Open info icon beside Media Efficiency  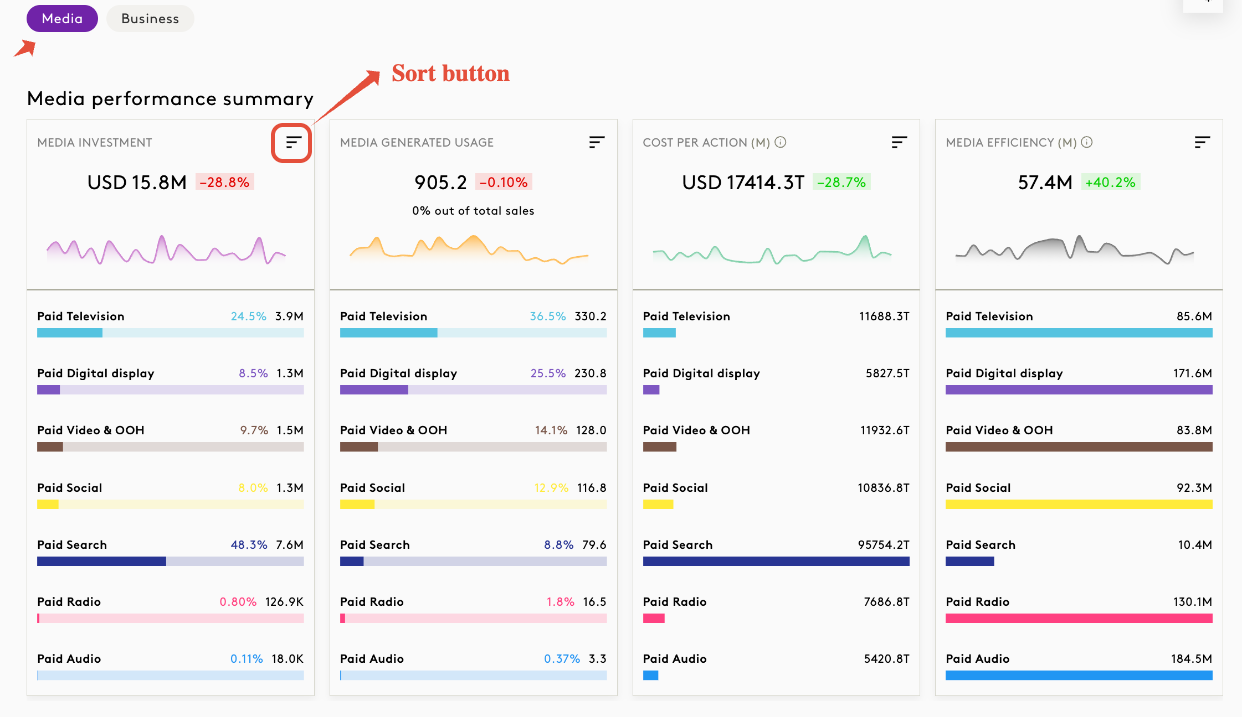[1086, 143]
